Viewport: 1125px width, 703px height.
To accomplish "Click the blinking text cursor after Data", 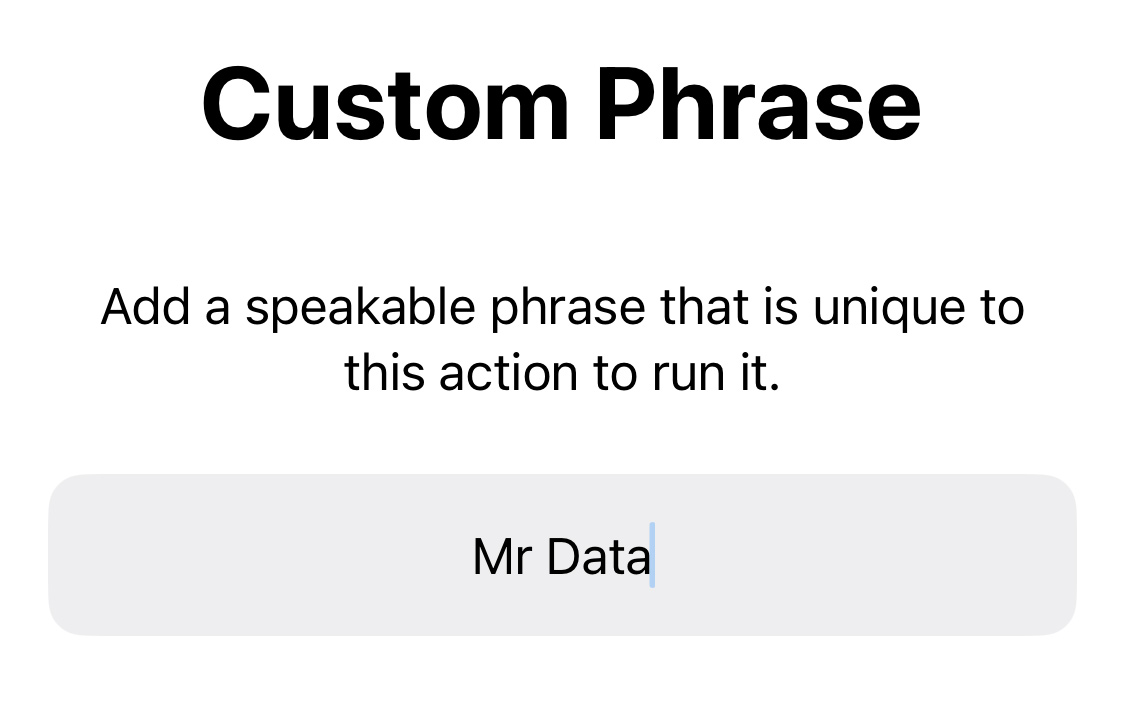I will click(652, 555).
